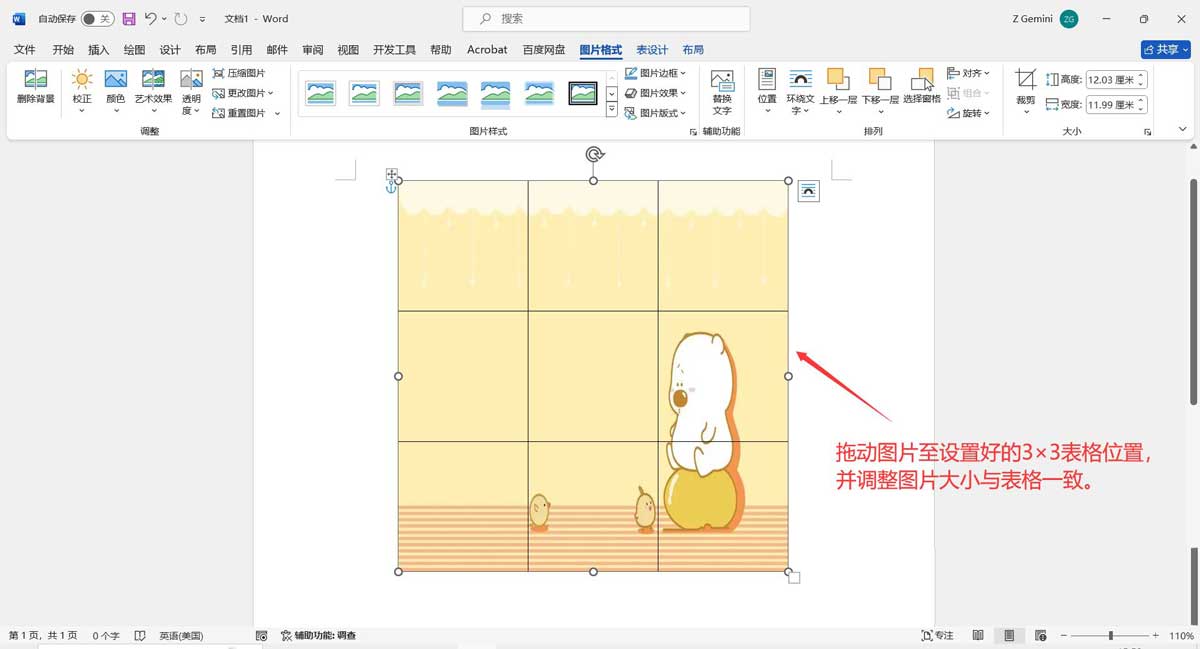Click the 位置 (Position) icon

coord(767,90)
